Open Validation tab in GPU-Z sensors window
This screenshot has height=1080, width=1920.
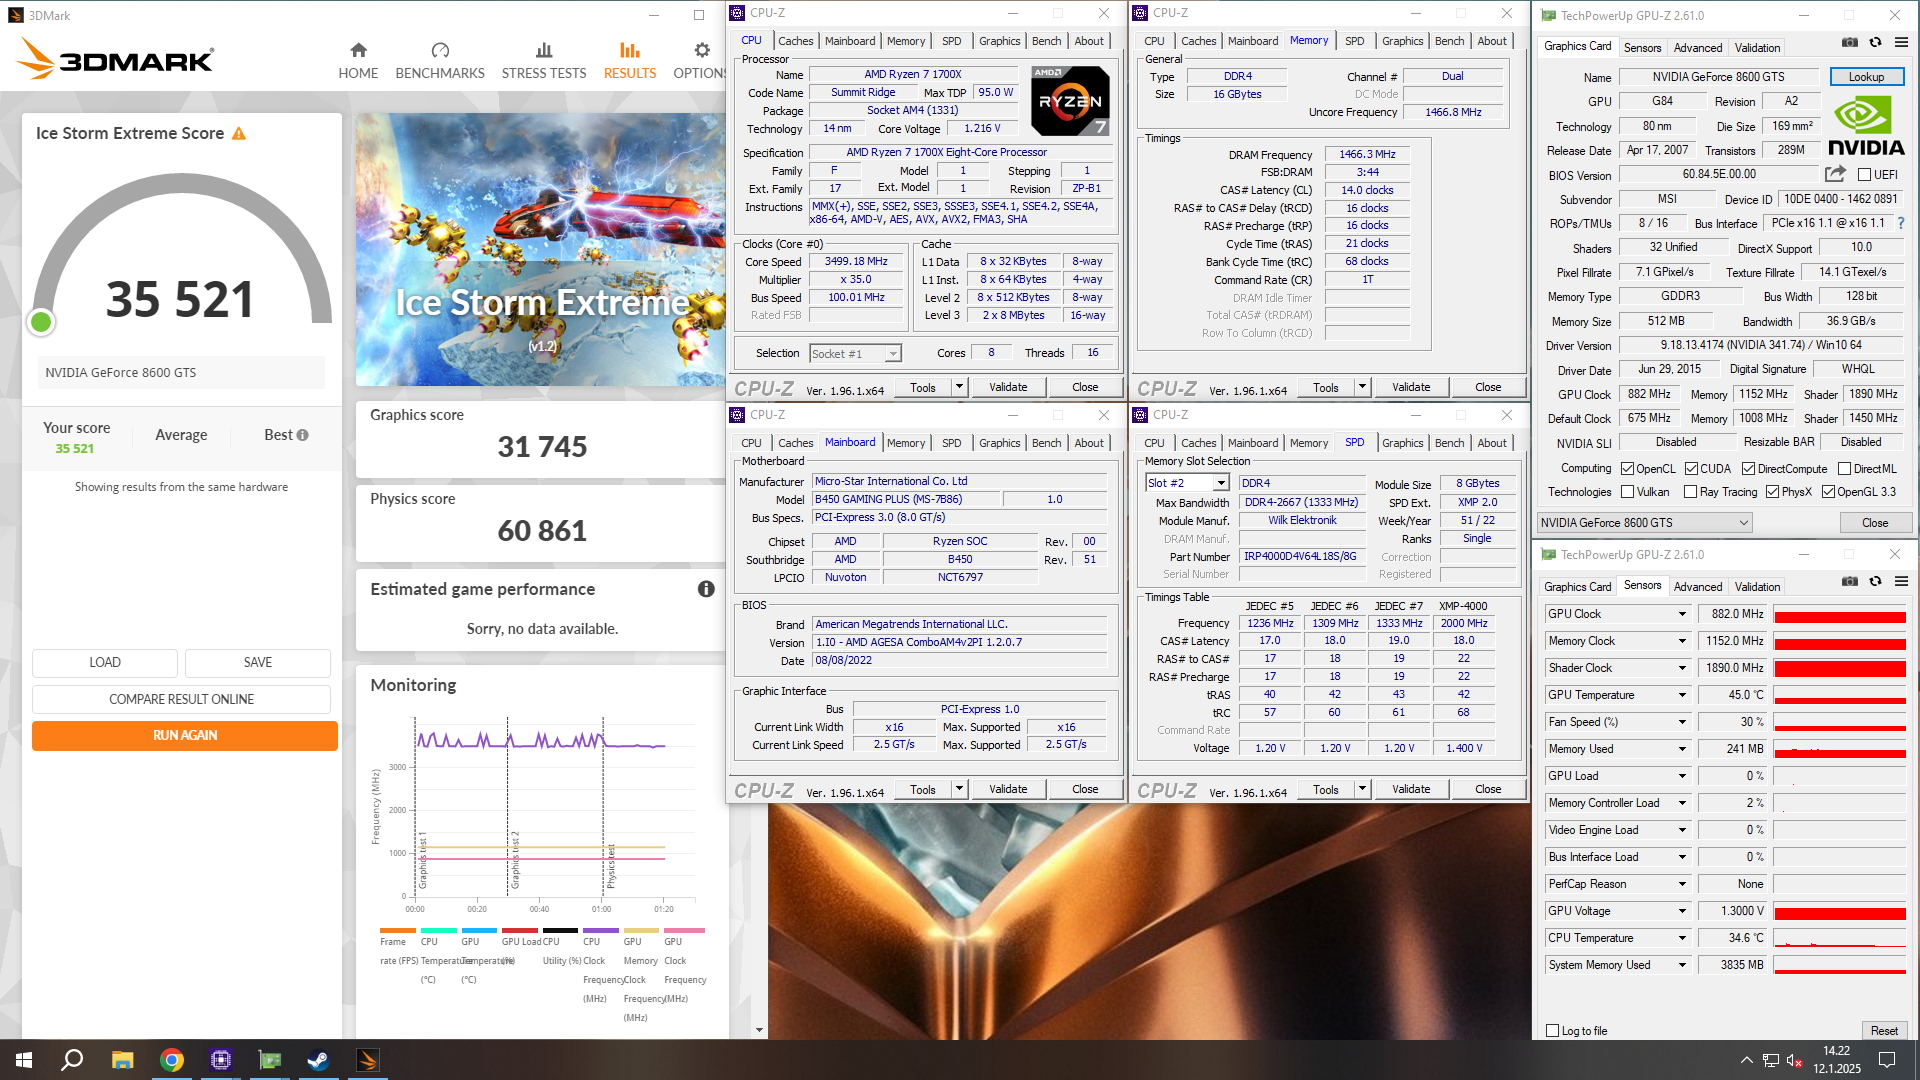pyautogui.click(x=1757, y=587)
